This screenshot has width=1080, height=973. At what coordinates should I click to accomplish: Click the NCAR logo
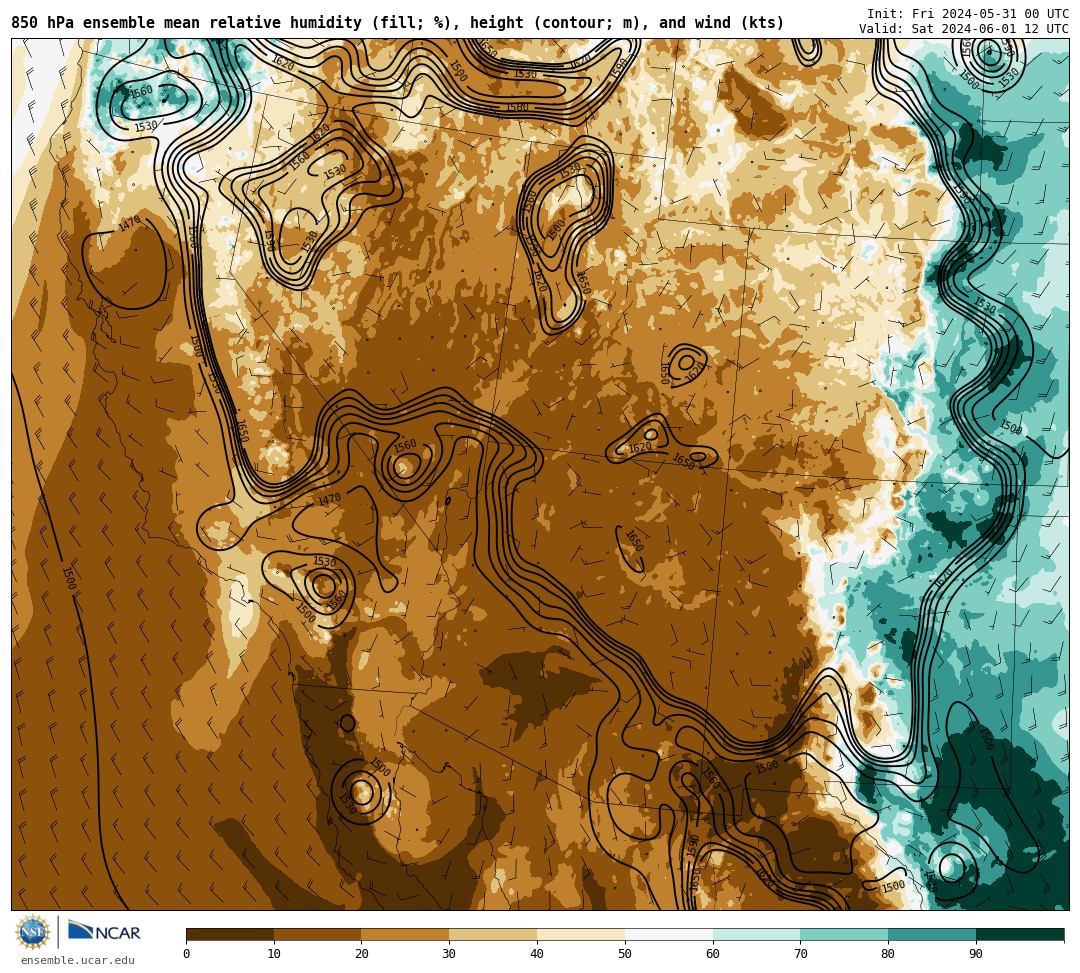click(x=104, y=932)
